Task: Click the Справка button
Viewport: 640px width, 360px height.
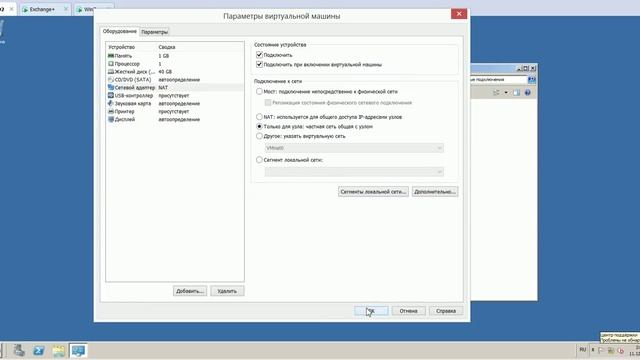Action: (x=446, y=311)
